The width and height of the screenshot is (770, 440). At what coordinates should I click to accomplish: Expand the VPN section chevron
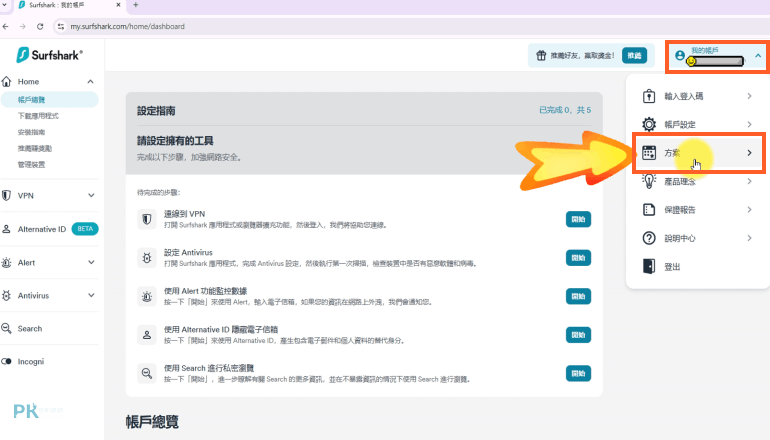point(91,195)
